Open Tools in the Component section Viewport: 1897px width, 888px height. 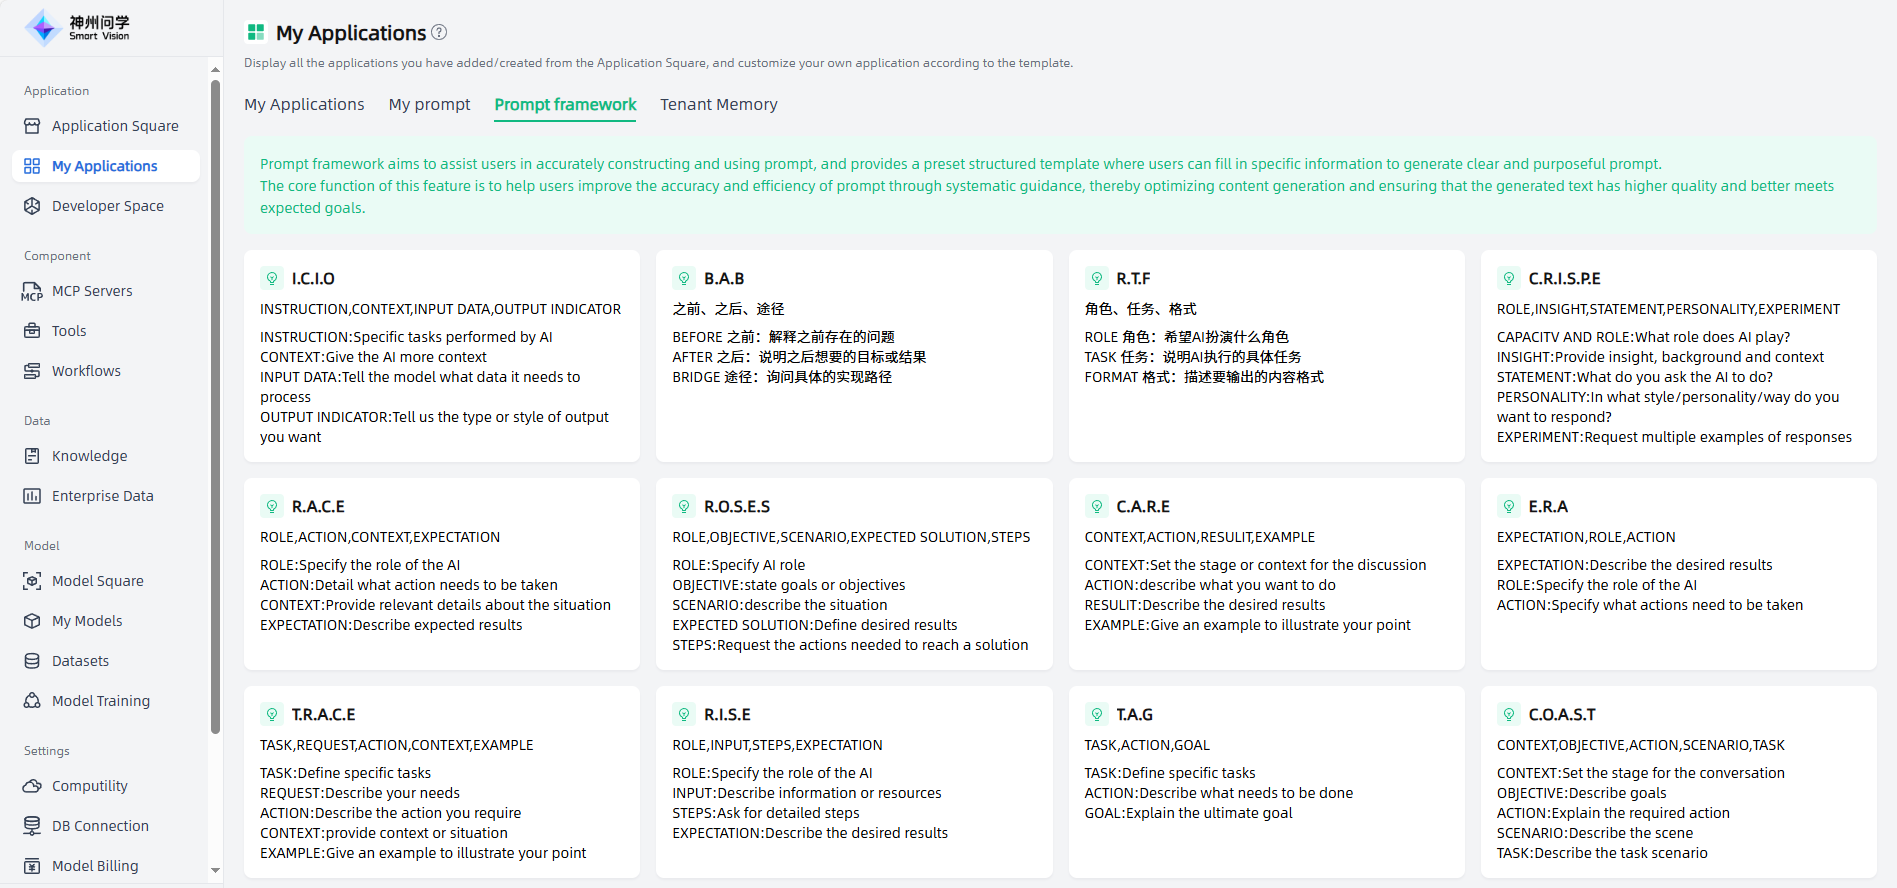69,331
